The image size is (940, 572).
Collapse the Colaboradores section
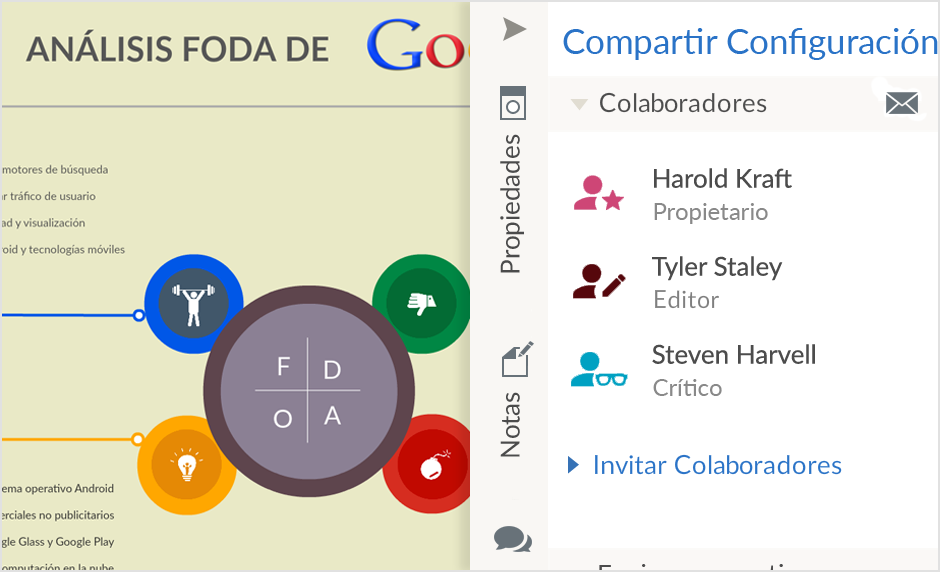click(579, 104)
